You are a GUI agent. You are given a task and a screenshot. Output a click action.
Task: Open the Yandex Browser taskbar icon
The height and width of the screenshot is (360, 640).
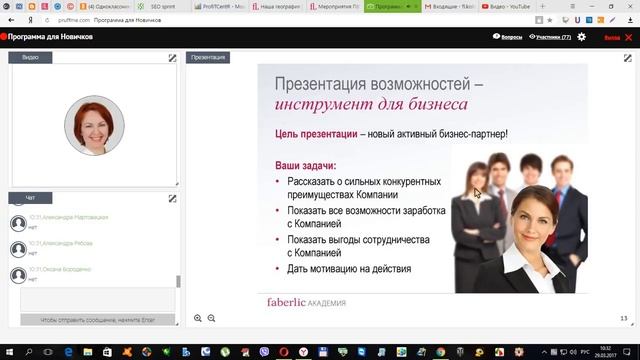(303, 352)
